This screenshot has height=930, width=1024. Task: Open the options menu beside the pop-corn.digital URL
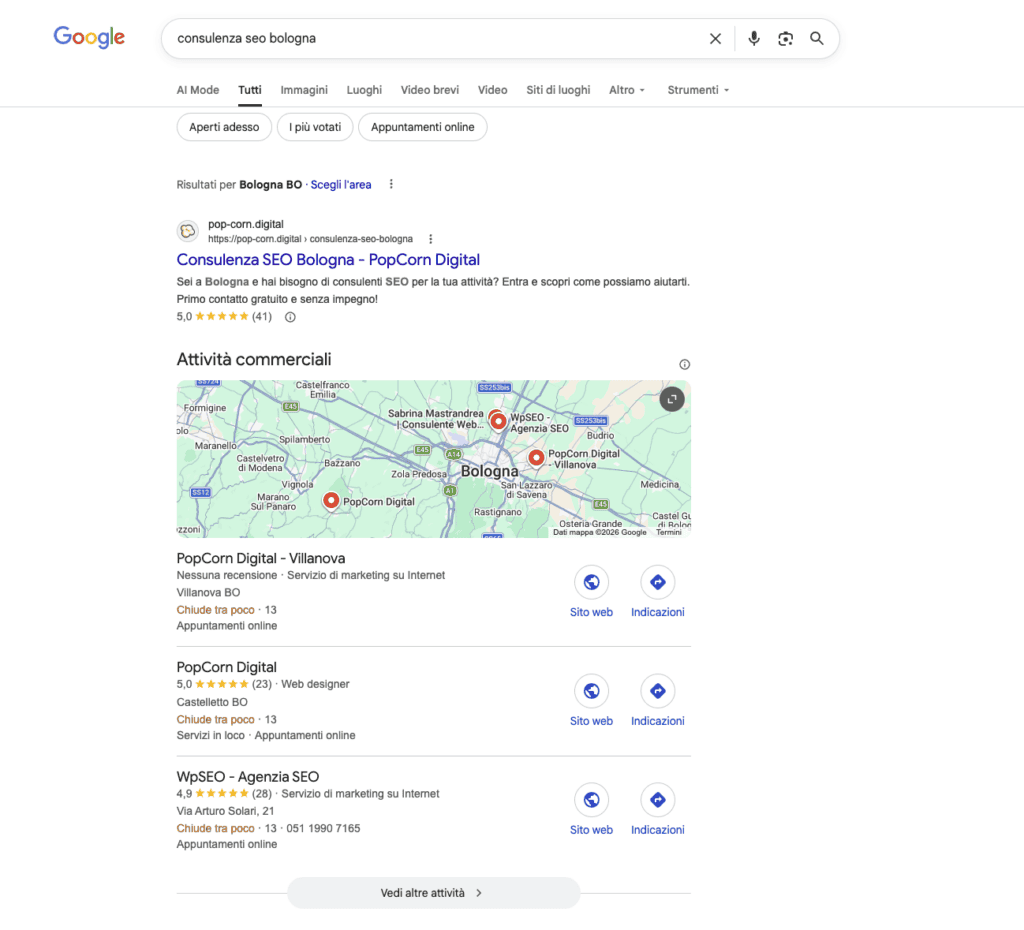pyautogui.click(x=430, y=239)
